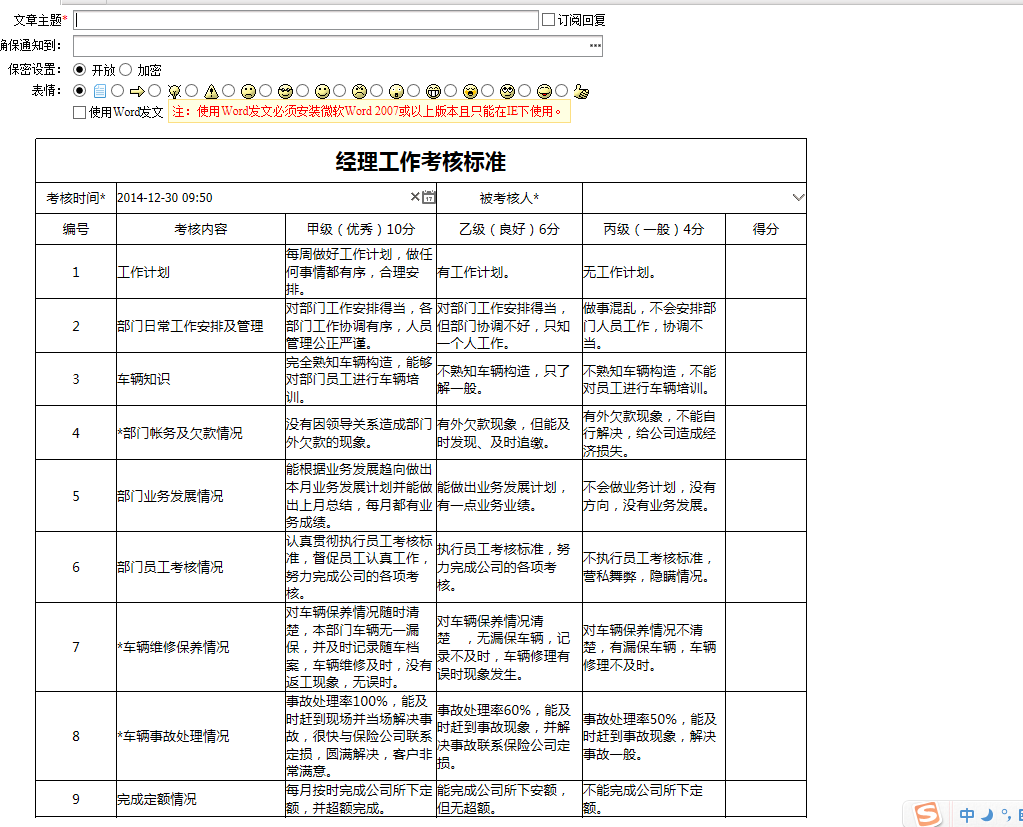Click the 部门业务发展情况 cell
This screenshot has width=1023, height=827.
pyautogui.click(x=201, y=496)
